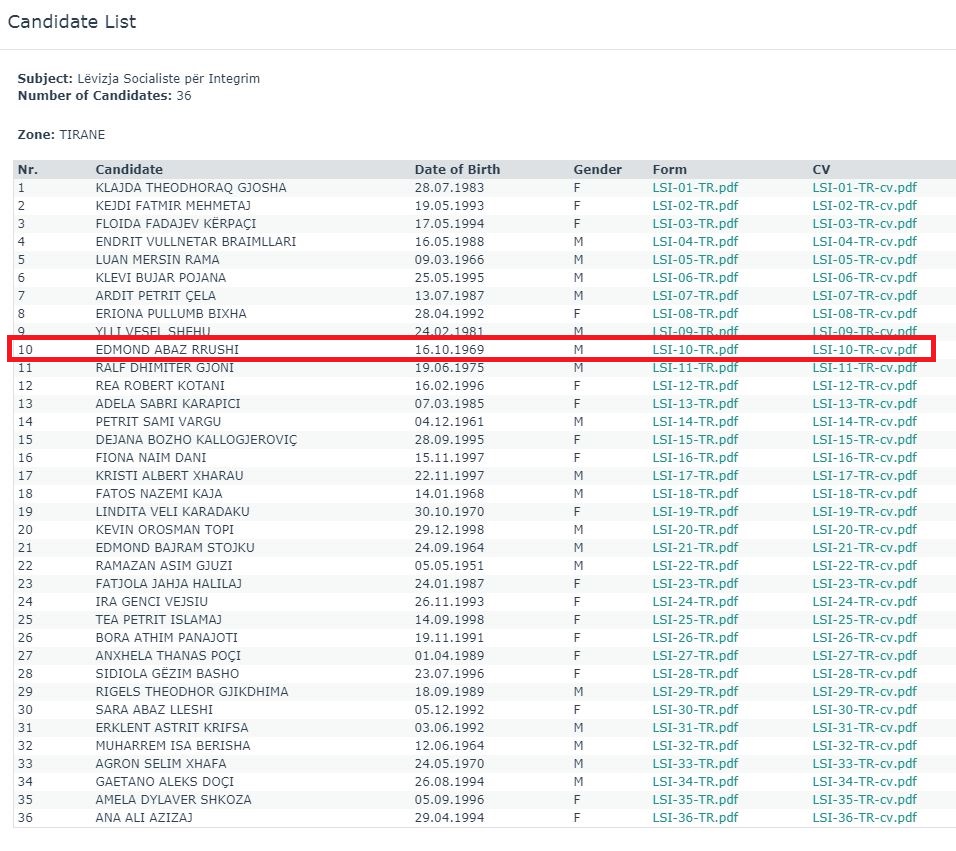Open Edmond Abaz Rrushi's LSI-10-TR.pdf form
Screen dimensions: 956x851
695,350
